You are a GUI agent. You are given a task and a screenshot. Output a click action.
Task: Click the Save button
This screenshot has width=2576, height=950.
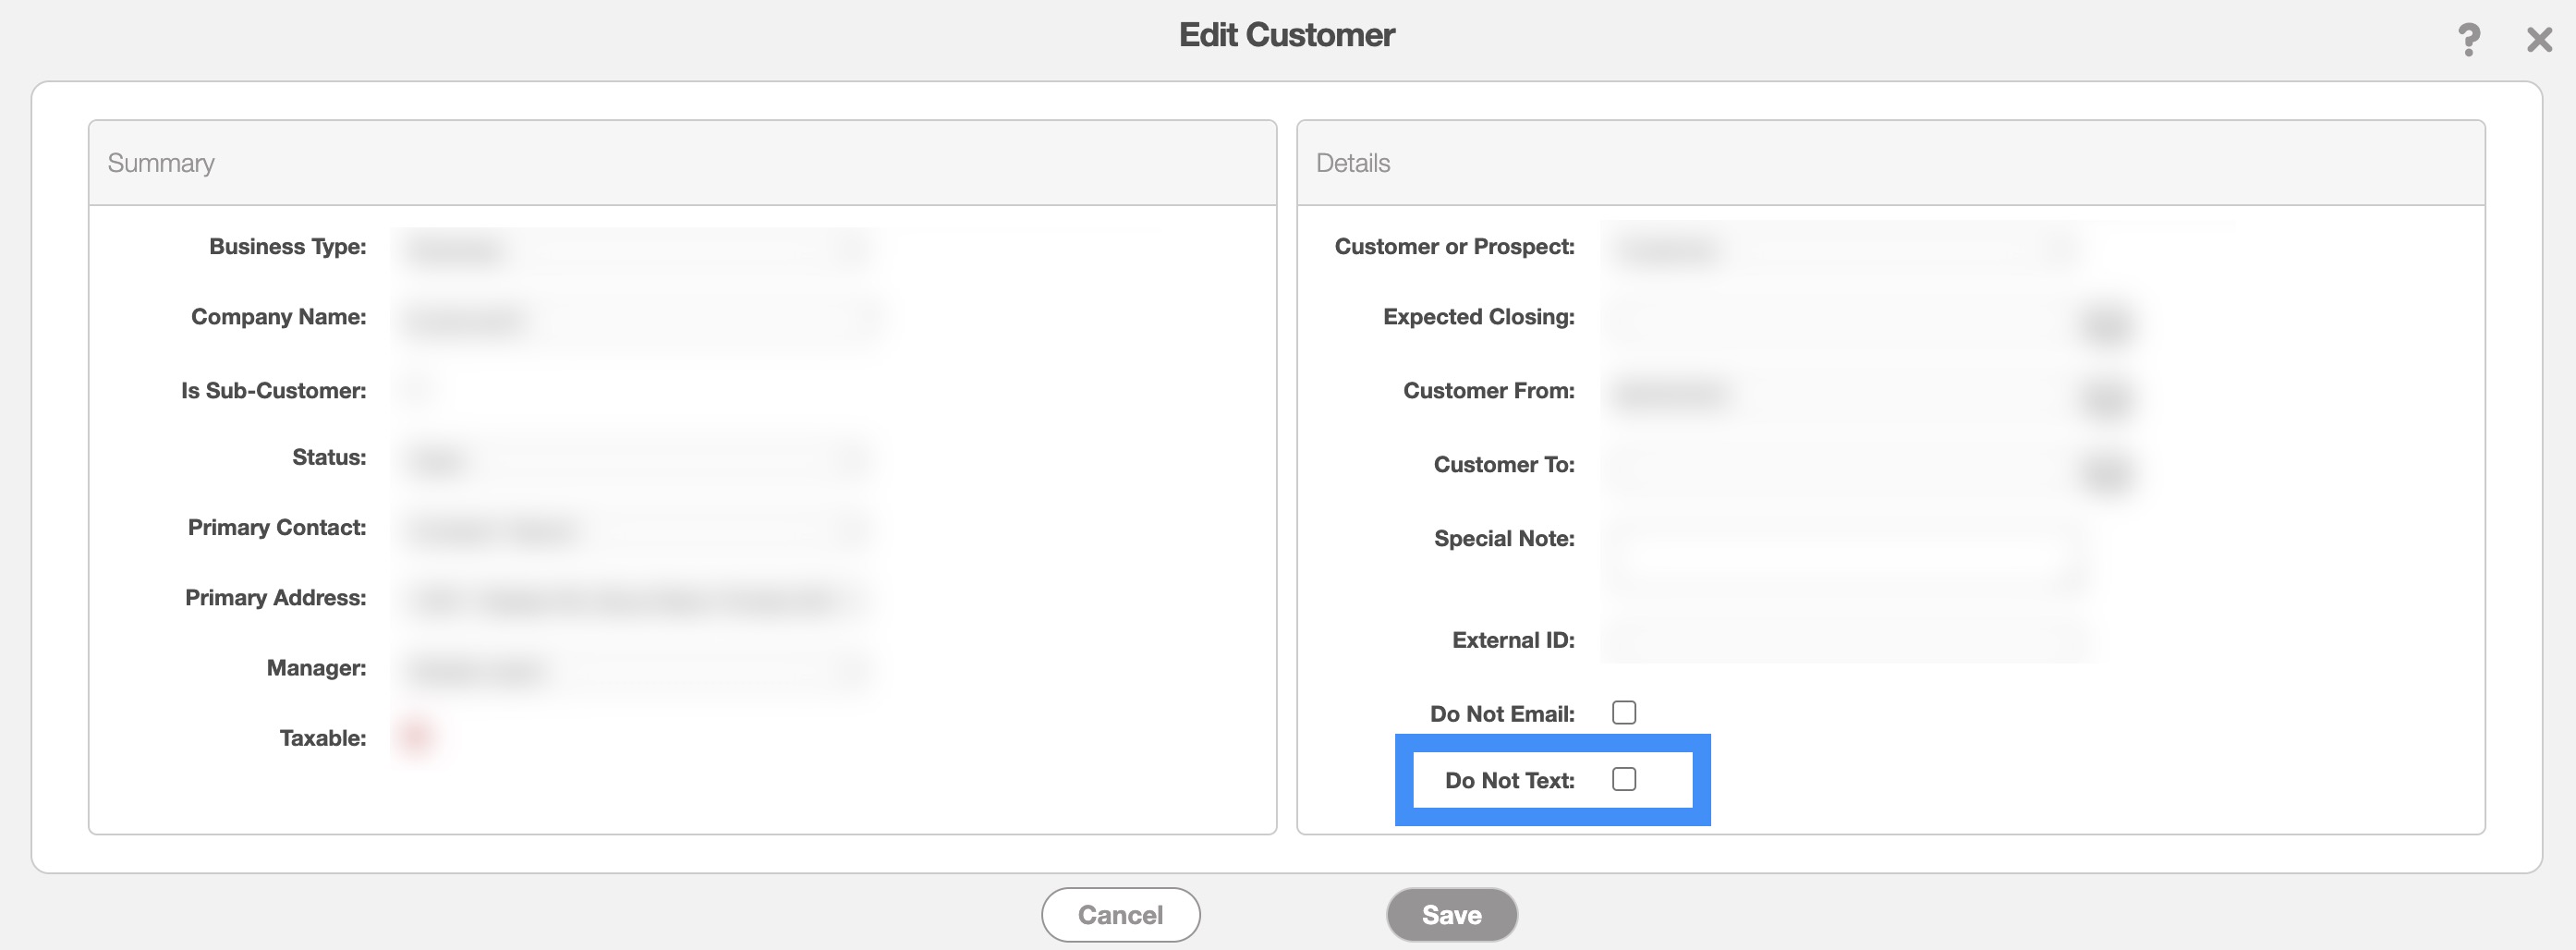(1451, 915)
